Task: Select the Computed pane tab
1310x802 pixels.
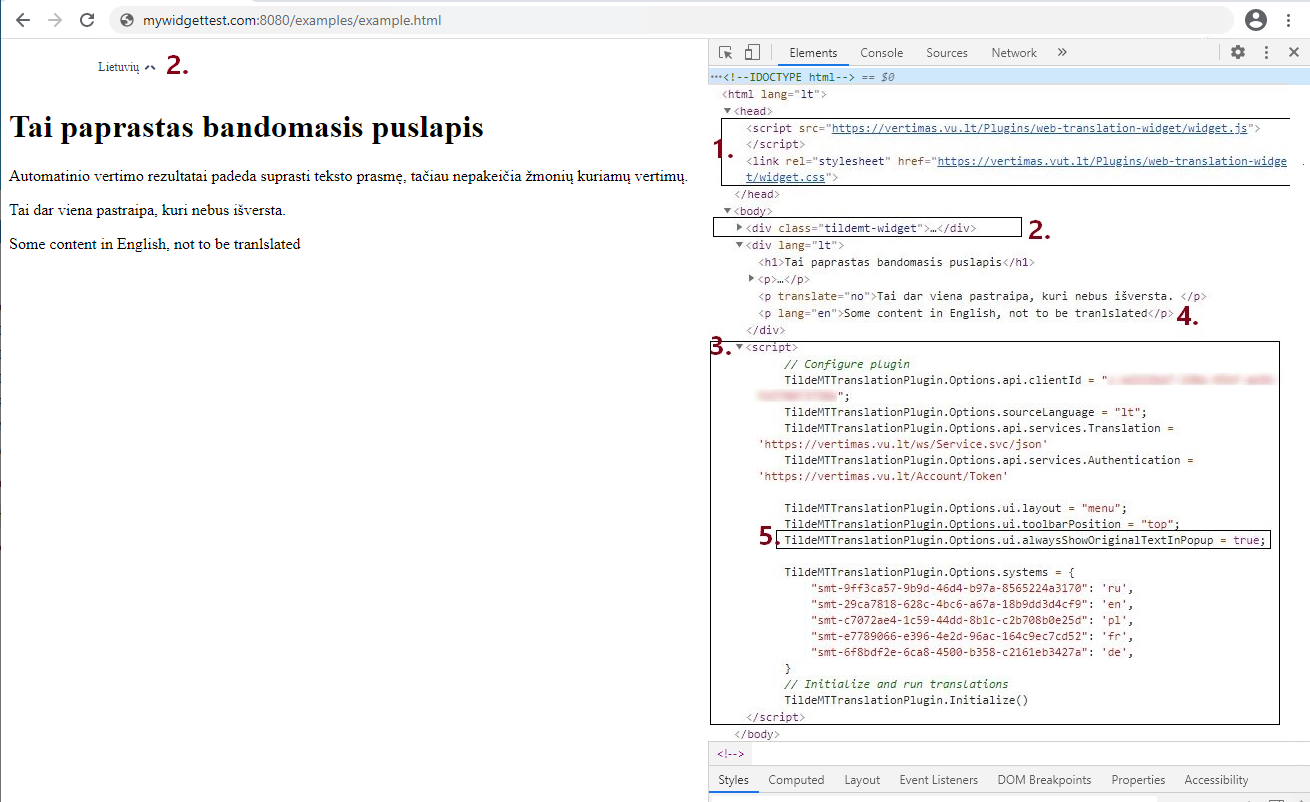Action: click(x=796, y=780)
